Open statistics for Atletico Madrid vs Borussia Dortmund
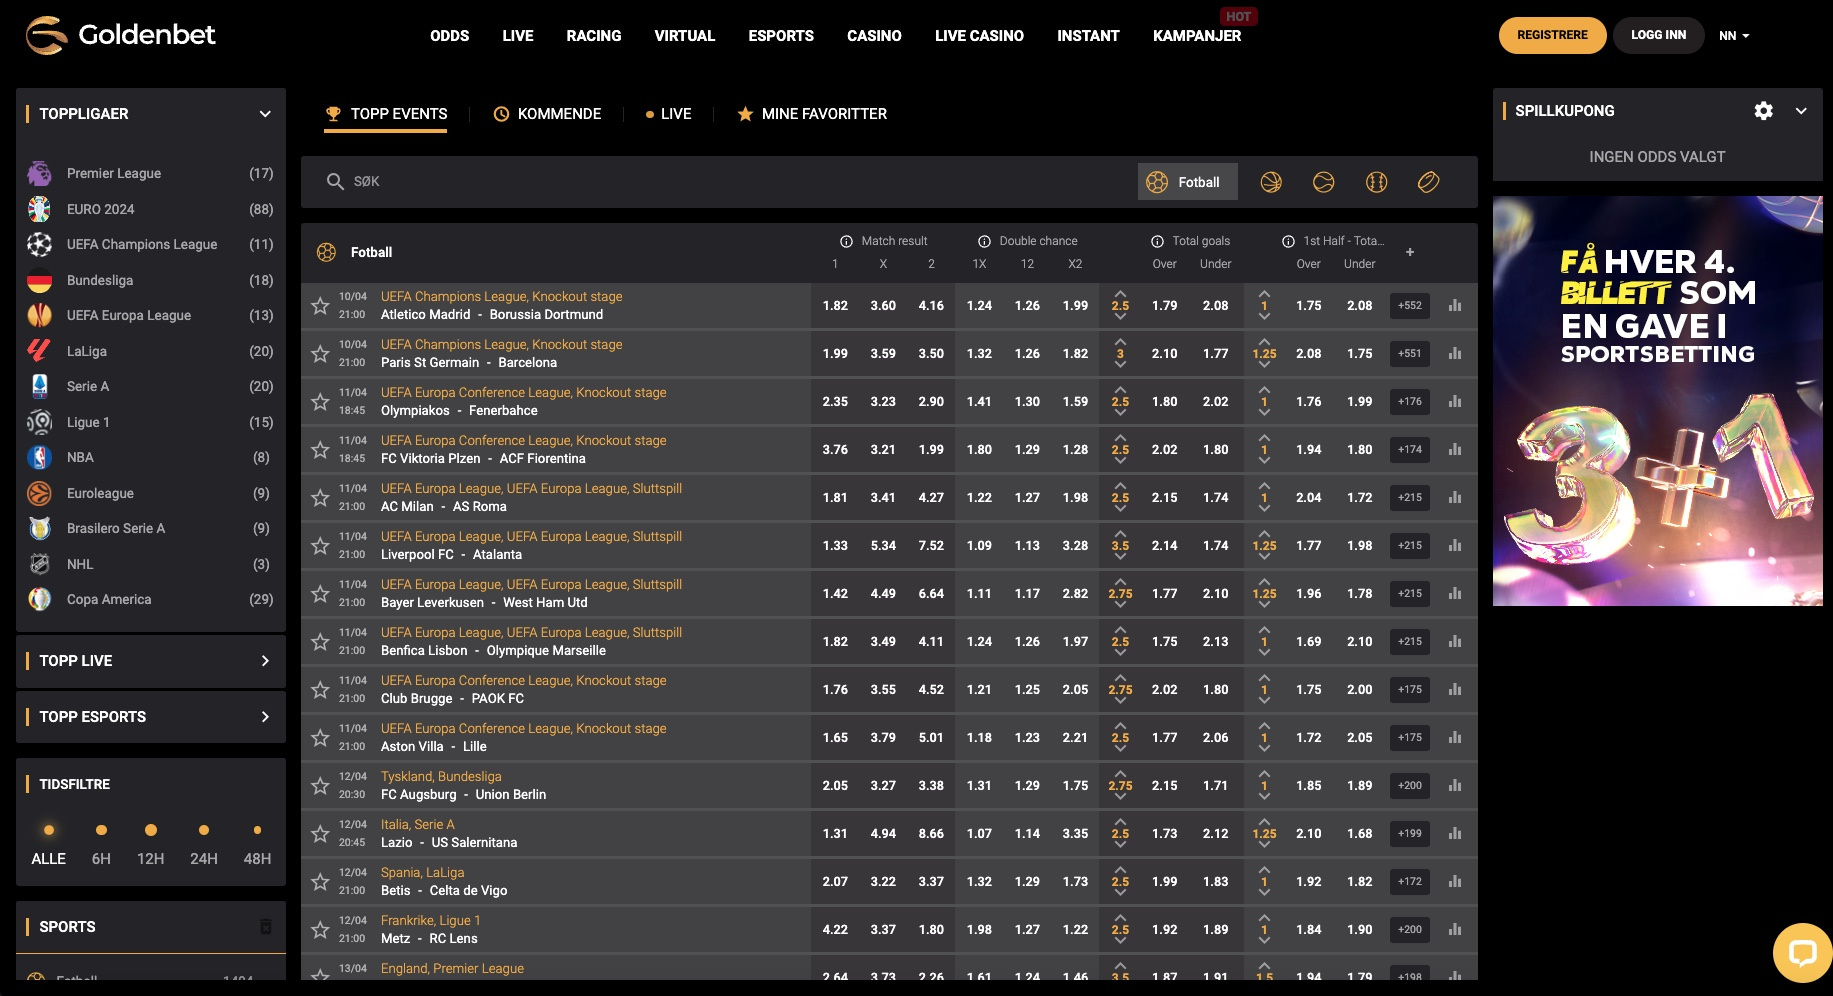 click(1455, 305)
